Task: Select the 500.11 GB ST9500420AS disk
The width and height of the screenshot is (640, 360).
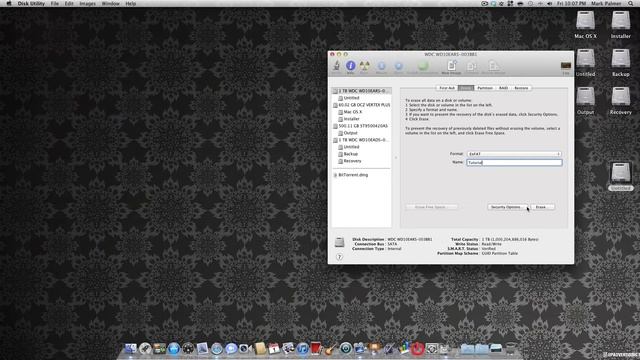Action: 361,126
